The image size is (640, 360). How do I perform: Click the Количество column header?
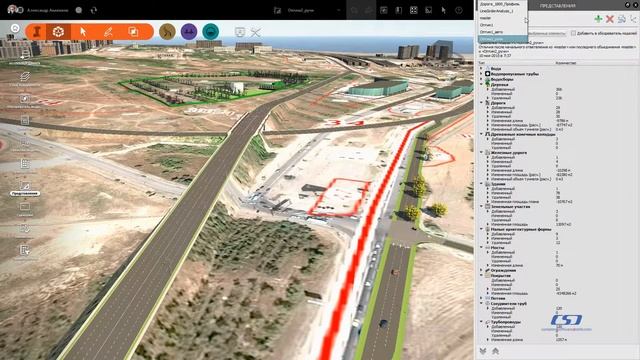click(566, 63)
